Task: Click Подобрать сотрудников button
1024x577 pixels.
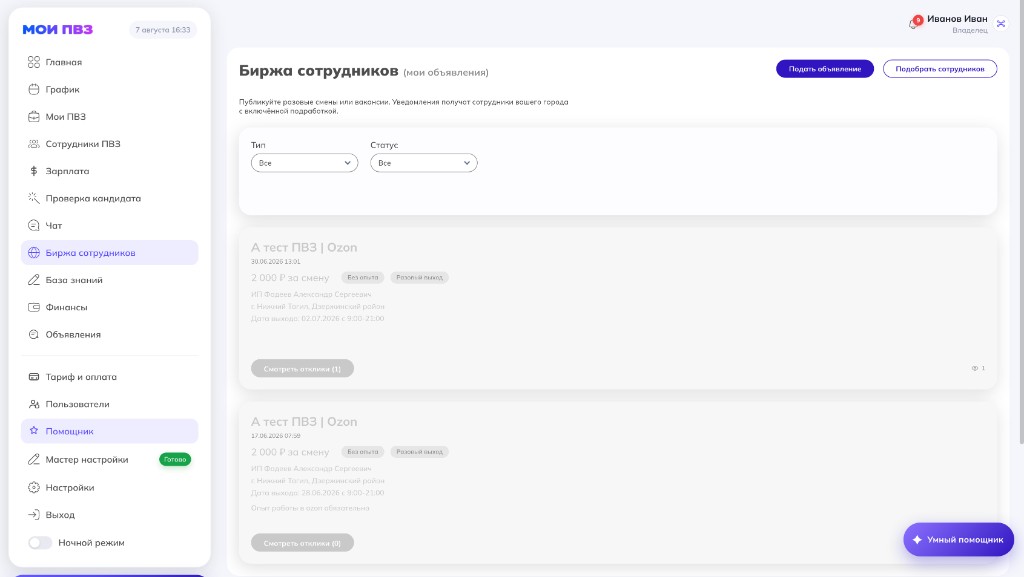Action: (940, 69)
